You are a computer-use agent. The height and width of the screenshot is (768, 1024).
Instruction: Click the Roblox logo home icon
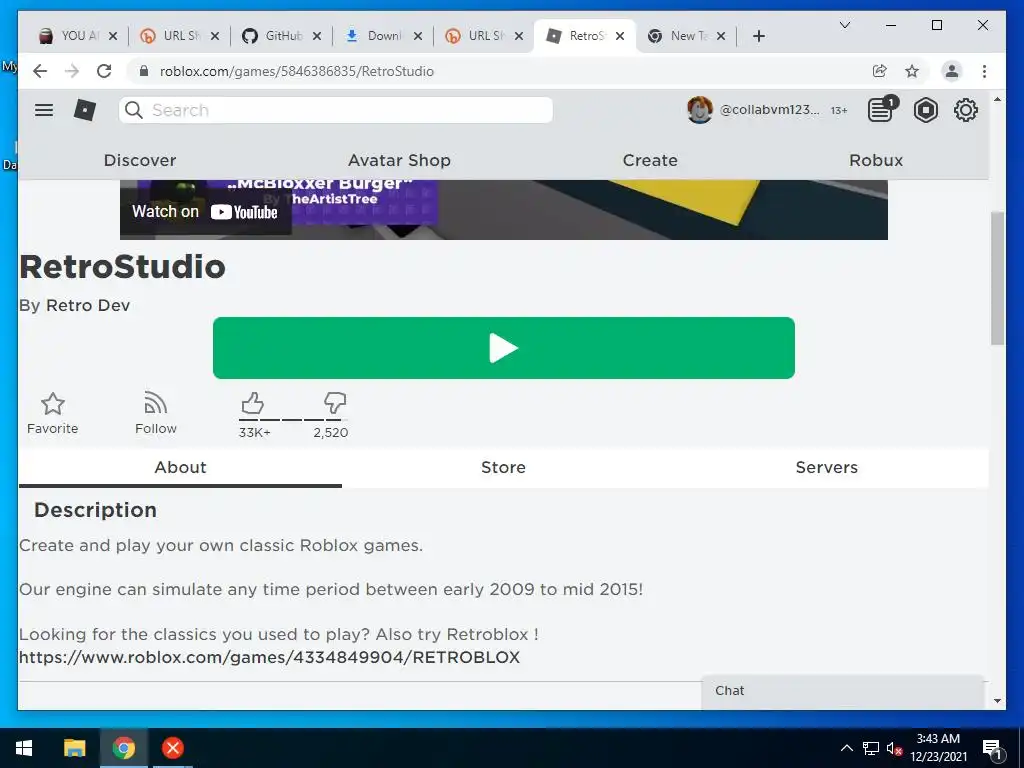pyautogui.click(x=84, y=110)
